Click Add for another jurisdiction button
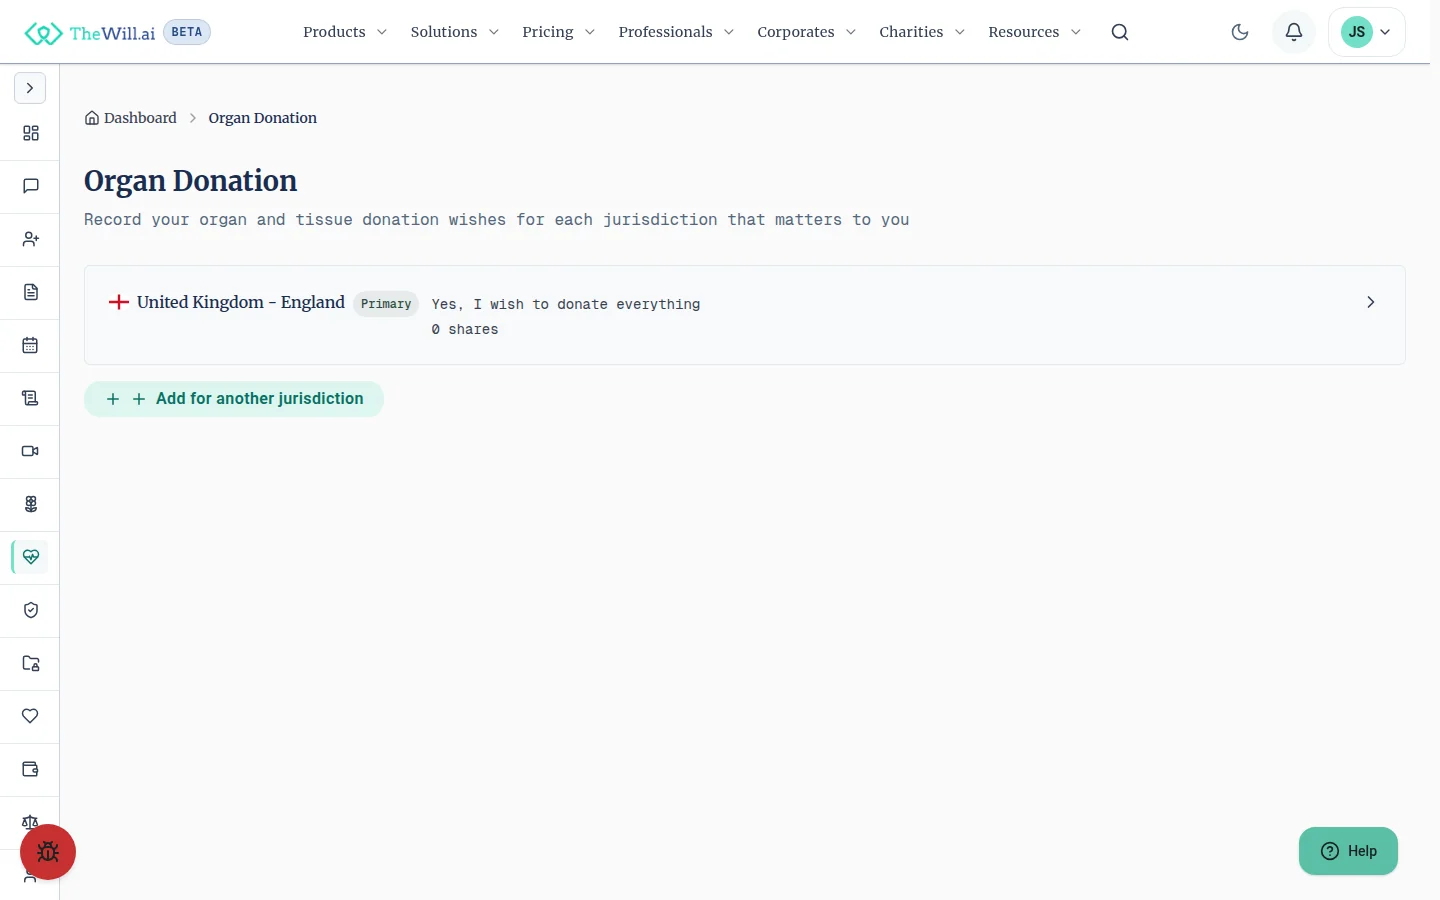The width and height of the screenshot is (1440, 900). 234,399
